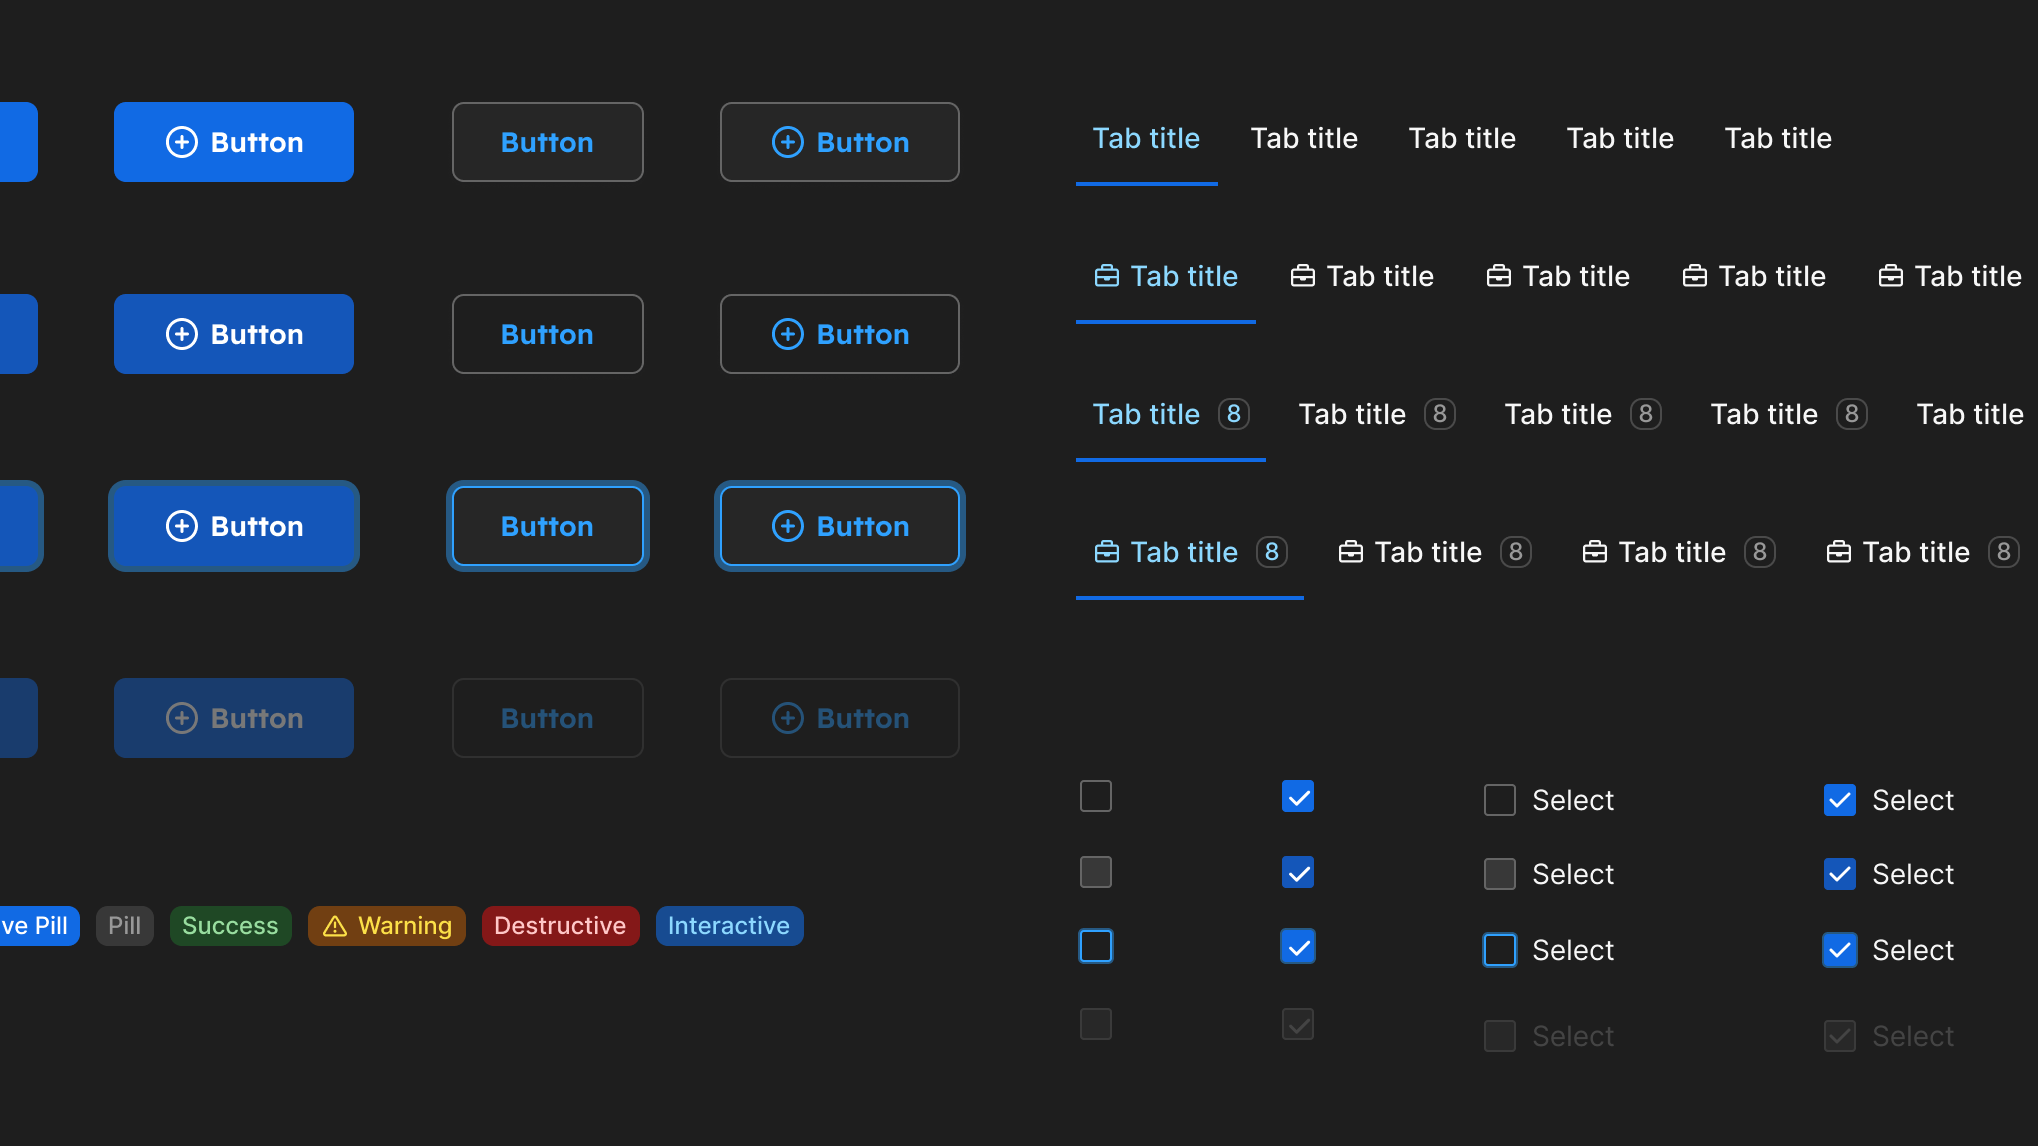Click the solid blue Button at top

[x=233, y=141]
